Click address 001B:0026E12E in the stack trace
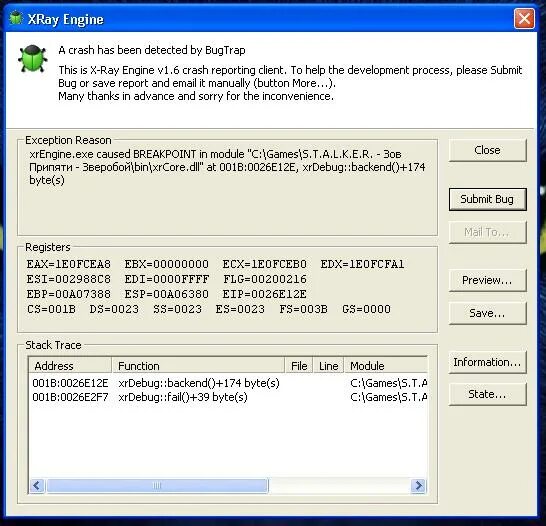The height and width of the screenshot is (526, 546). point(70,383)
